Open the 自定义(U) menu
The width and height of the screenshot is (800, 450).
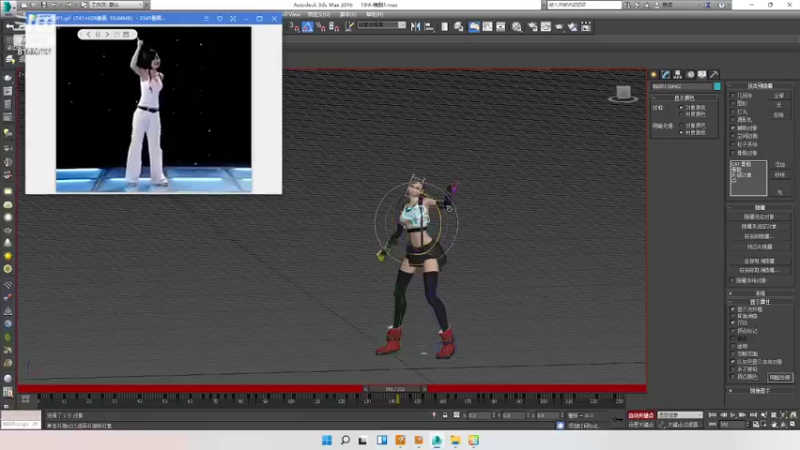tap(319, 14)
